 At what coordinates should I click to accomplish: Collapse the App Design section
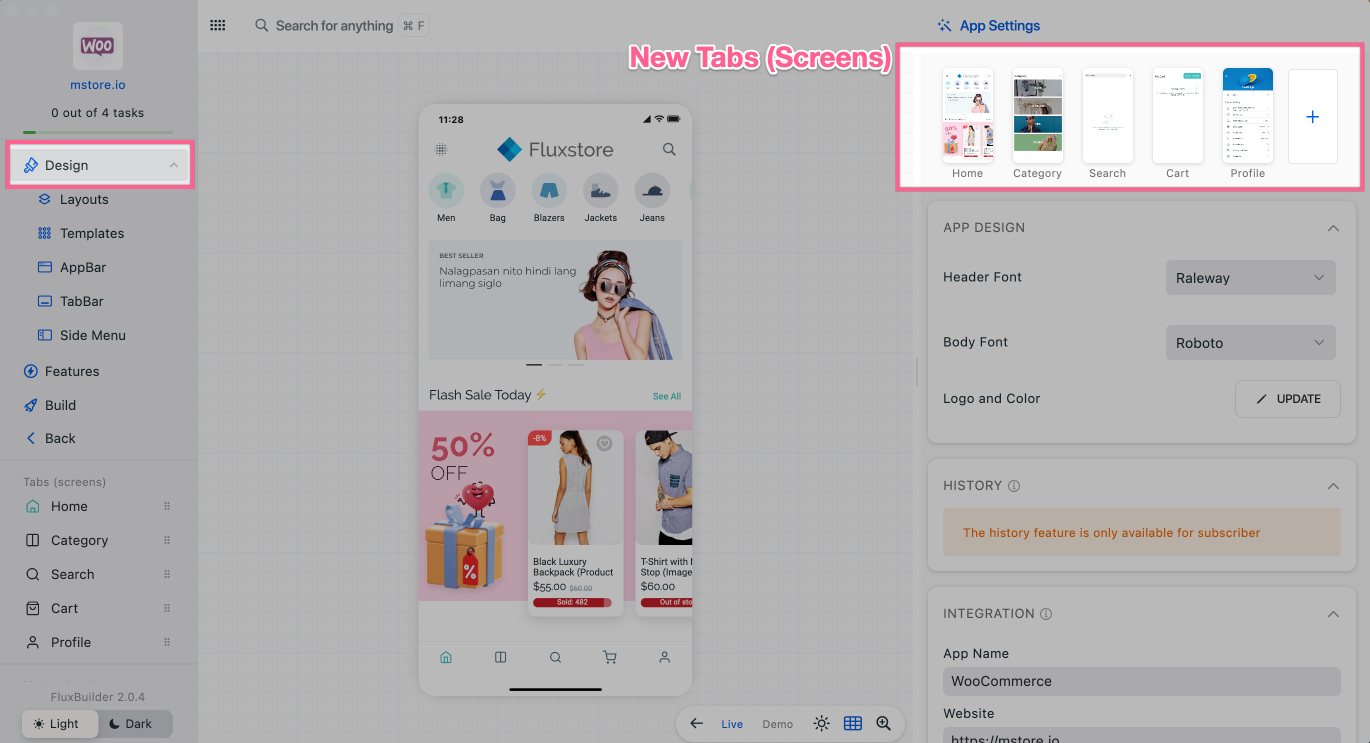tap(1332, 228)
